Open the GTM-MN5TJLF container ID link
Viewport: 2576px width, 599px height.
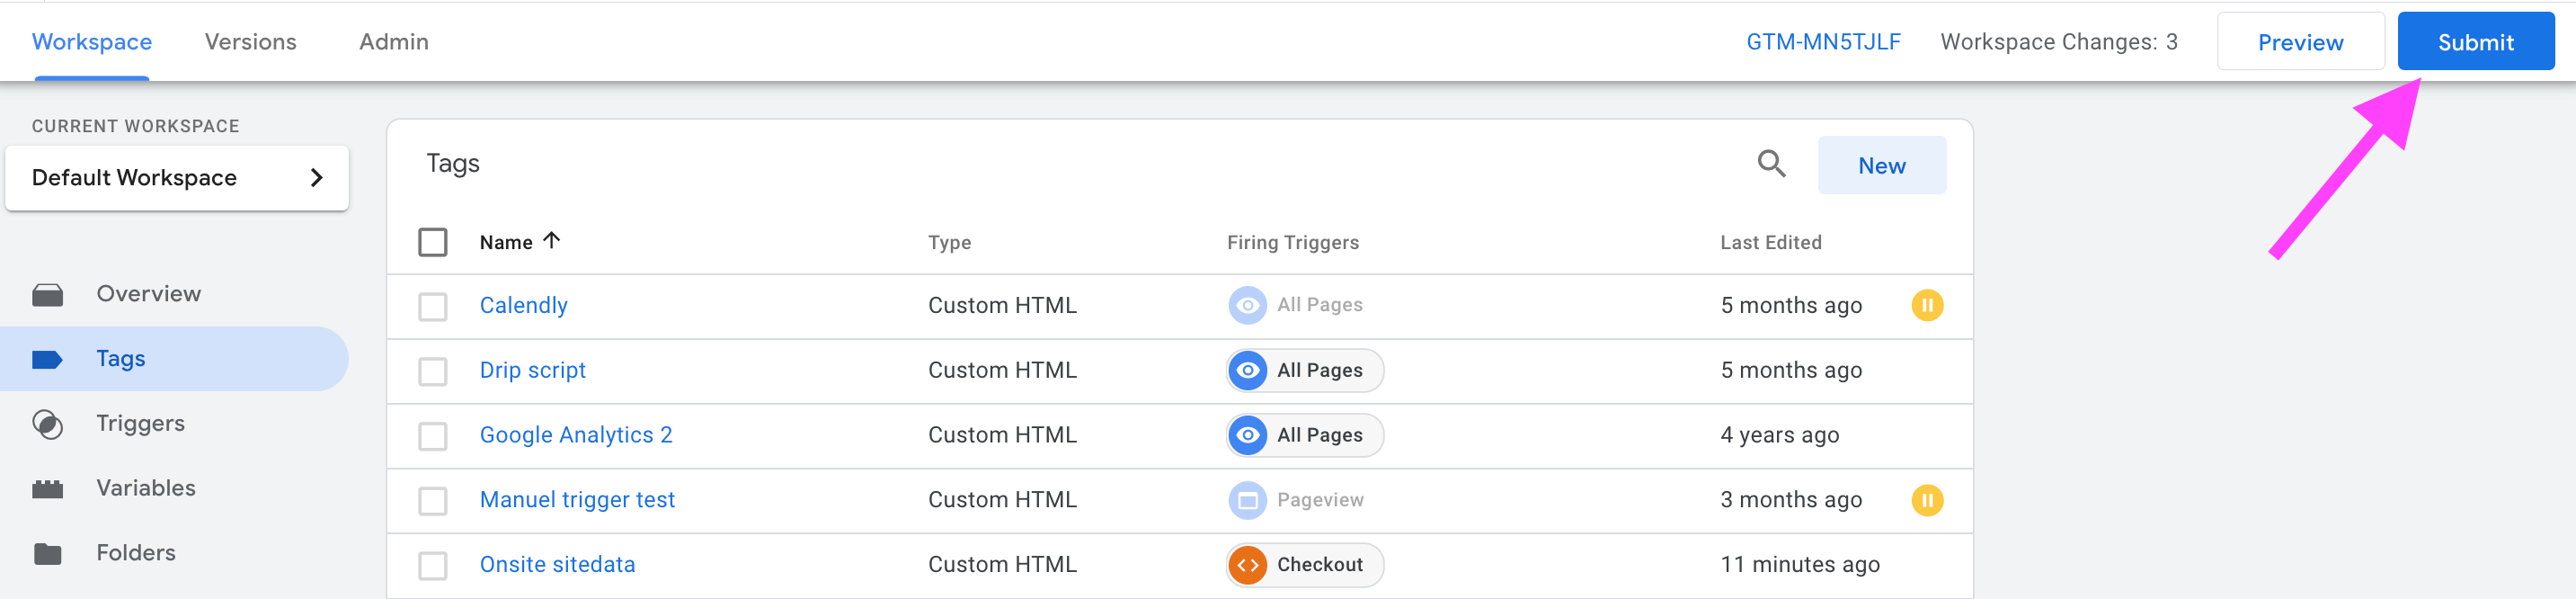pos(1822,42)
